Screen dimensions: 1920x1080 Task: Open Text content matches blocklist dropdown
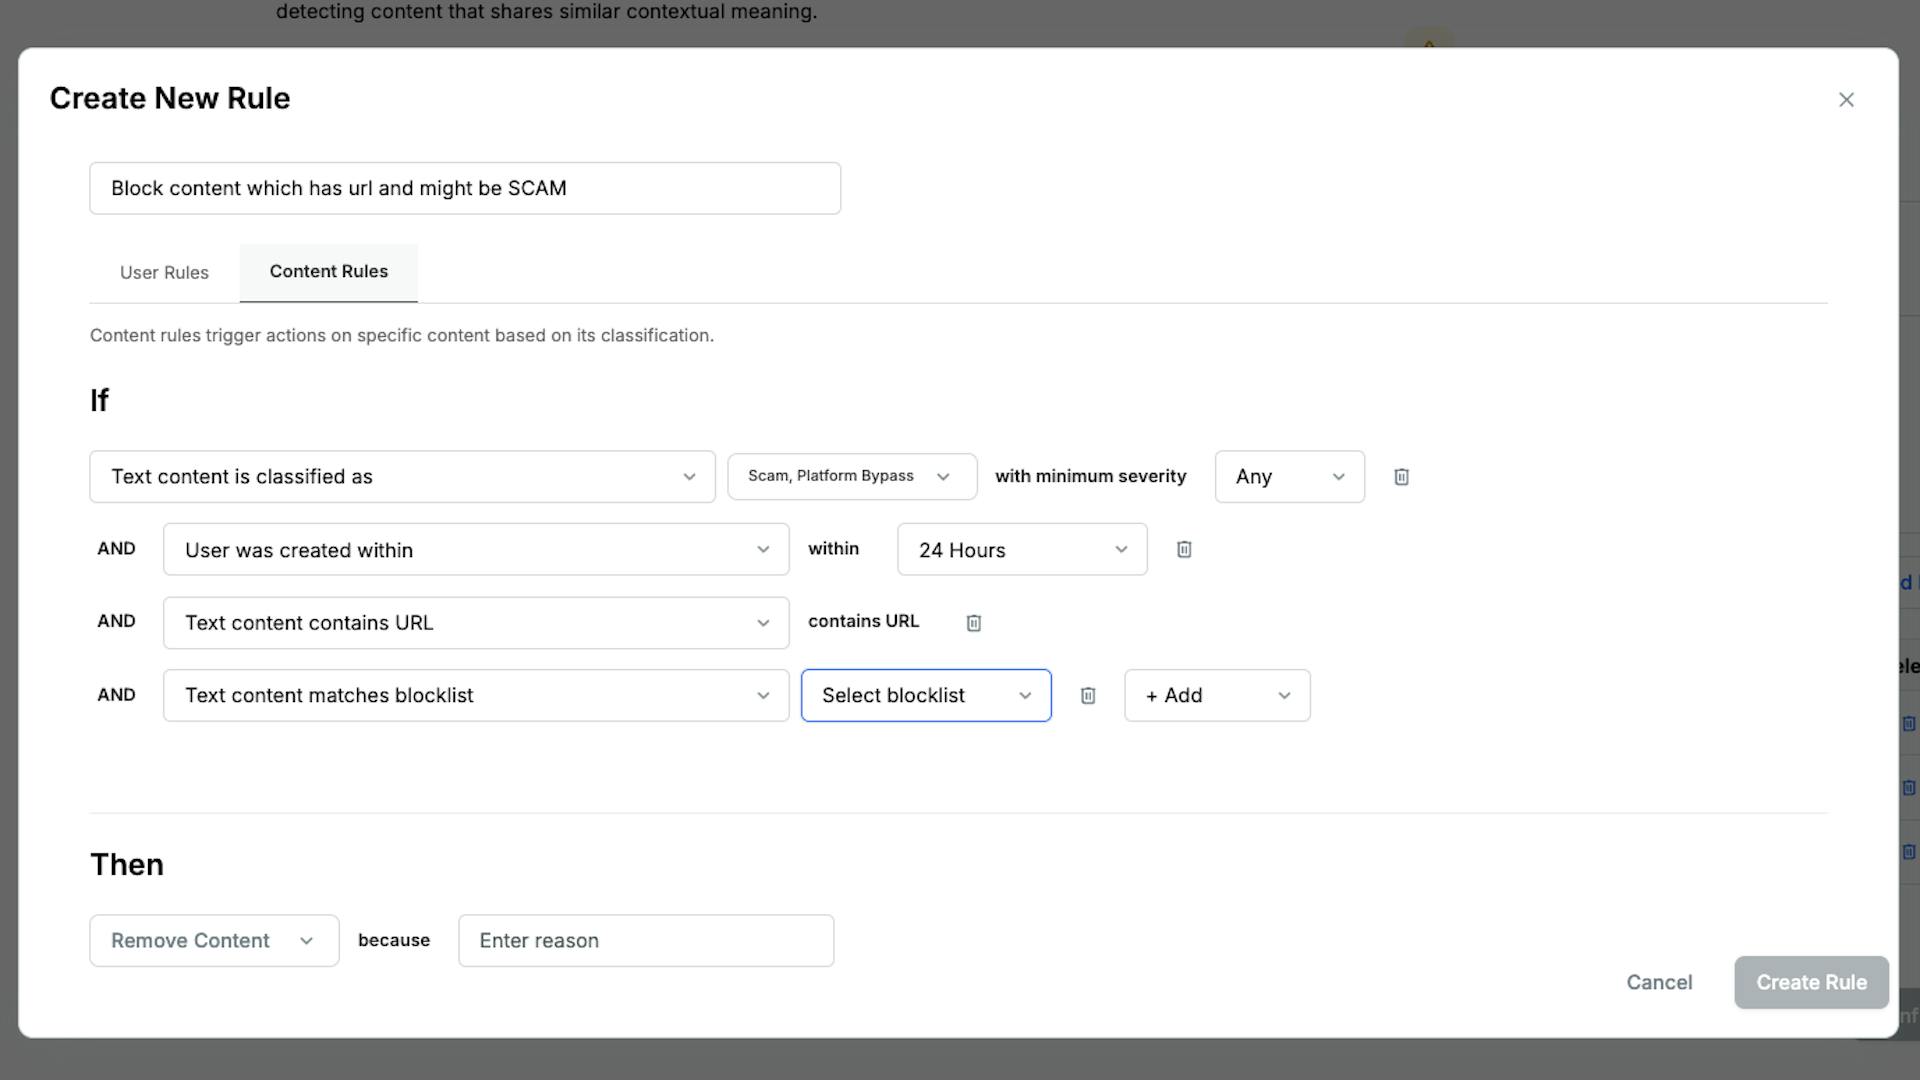pos(476,696)
